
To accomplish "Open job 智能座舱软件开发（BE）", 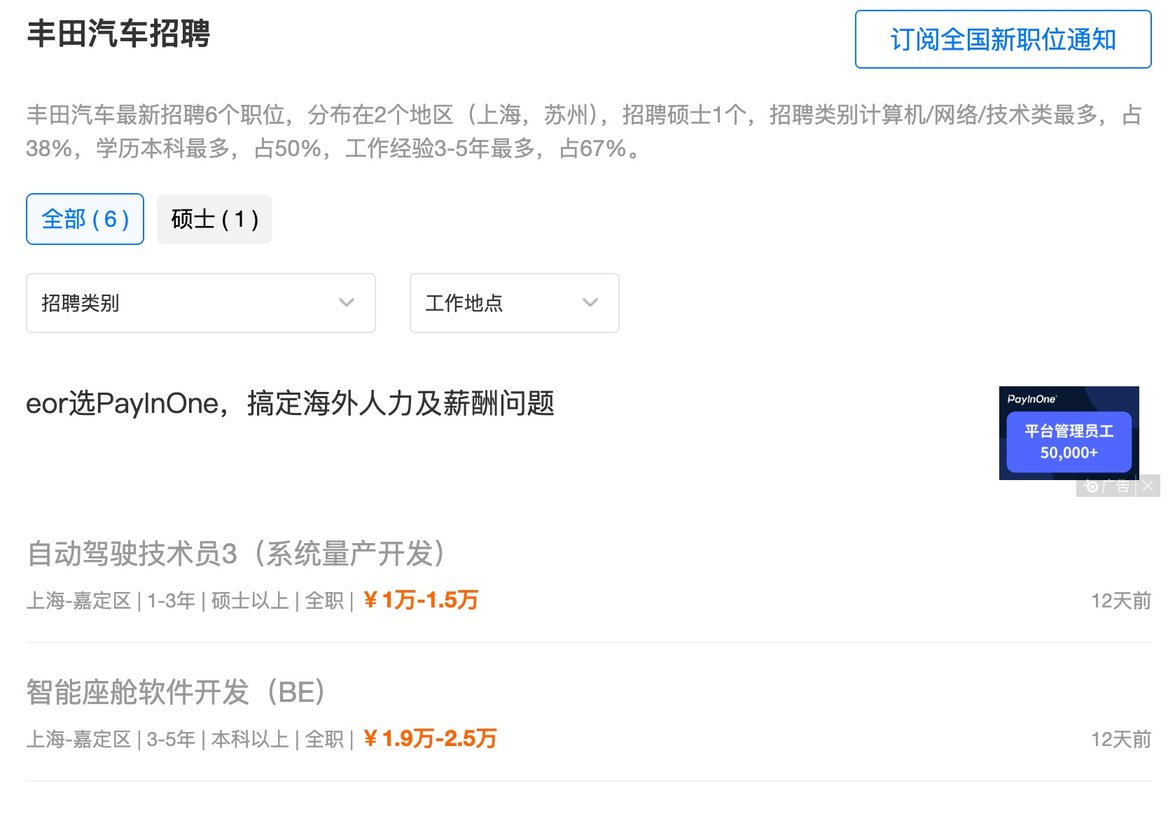I will (x=177, y=692).
